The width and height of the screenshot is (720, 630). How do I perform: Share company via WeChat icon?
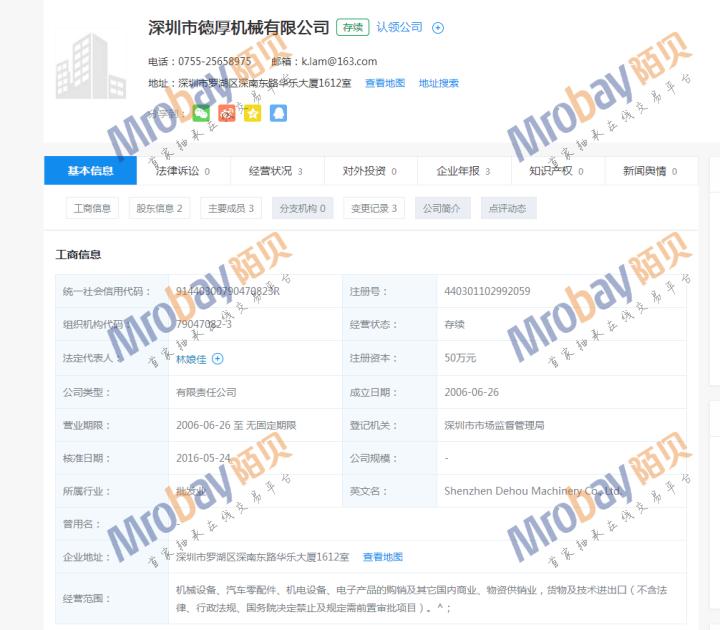click(201, 113)
